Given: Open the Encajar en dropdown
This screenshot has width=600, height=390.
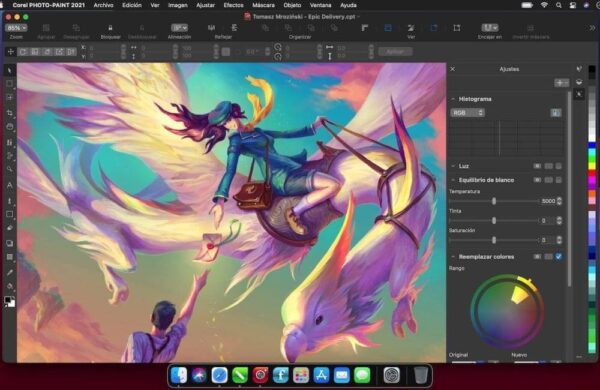Looking at the screenshot, I should click(490, 28).
